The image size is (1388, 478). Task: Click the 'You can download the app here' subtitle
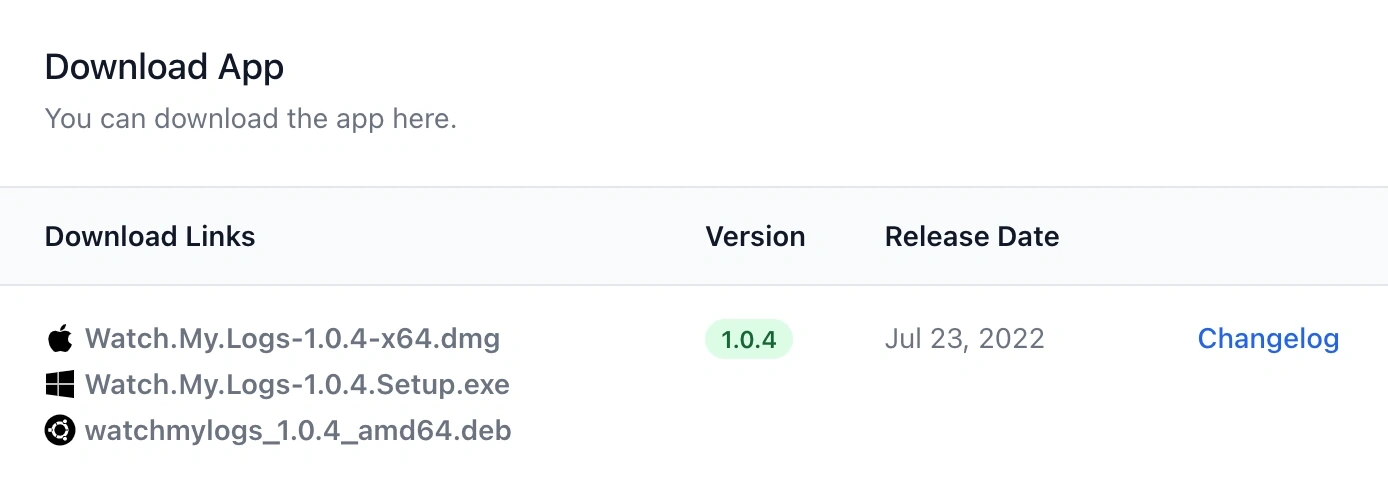[x=250, y=118]
